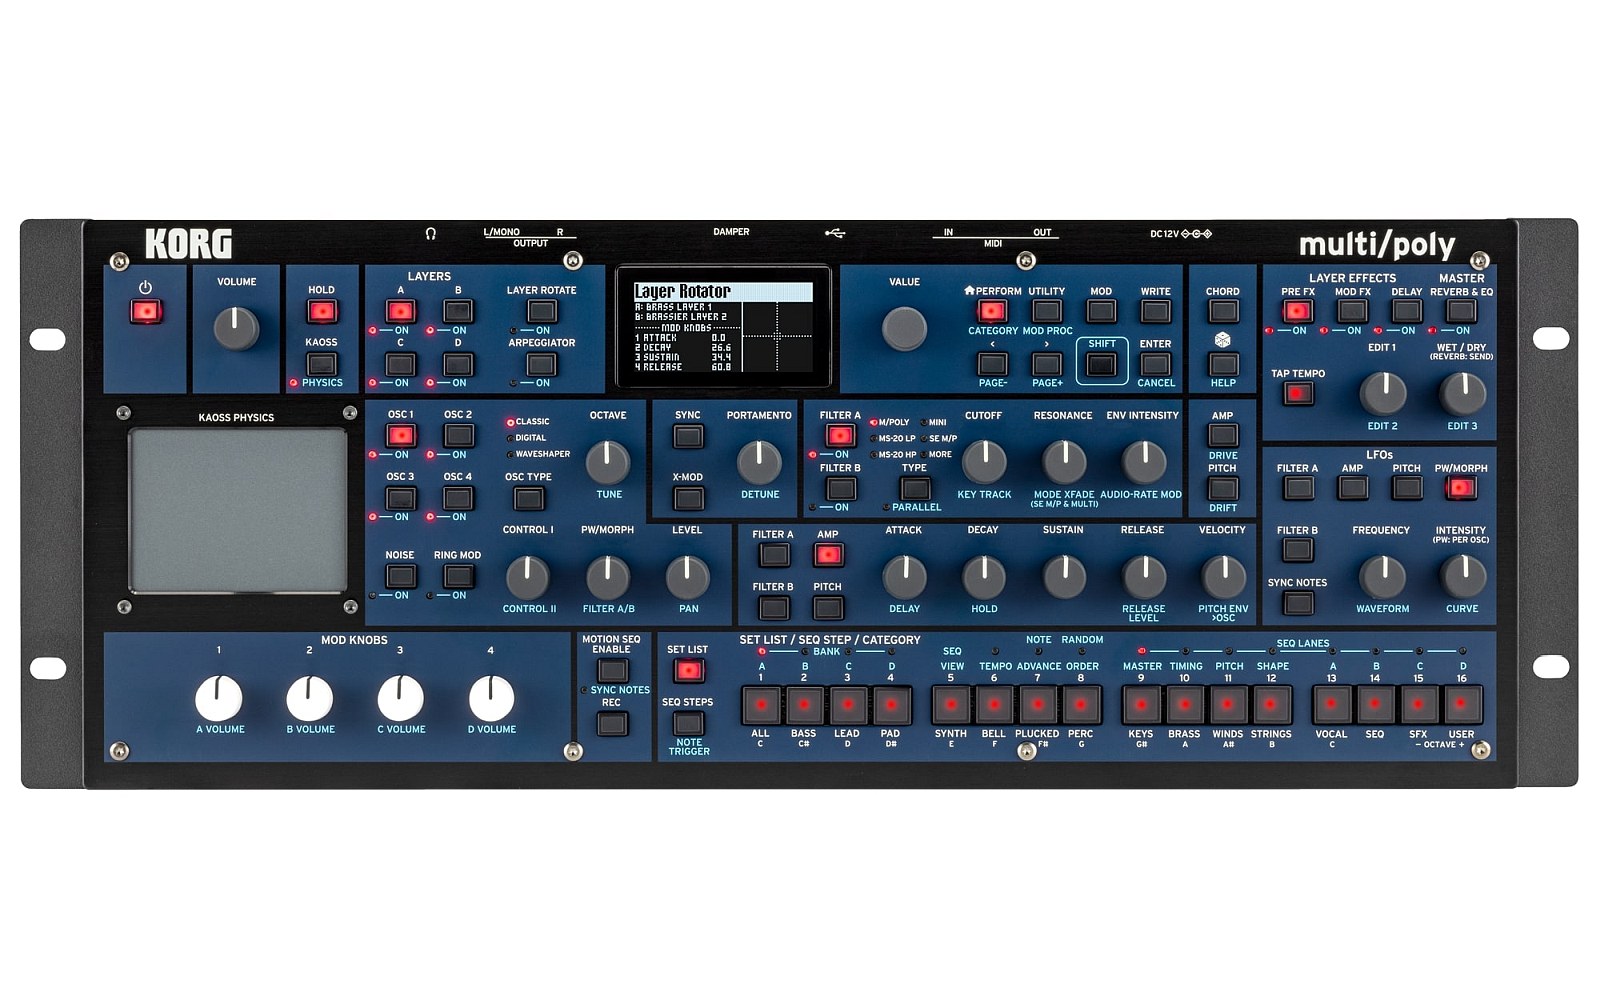This screenshot has width=1600, height=1007.
Task: Select Layer A button
Action: pos(400,311)
